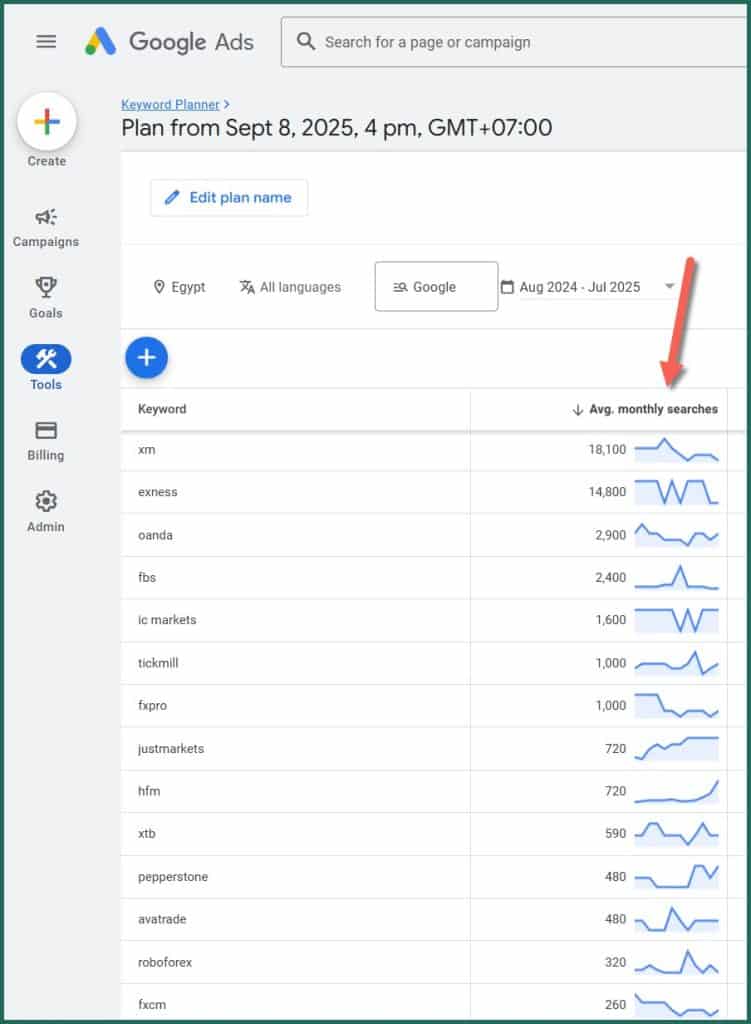Click the calendar icon beside date range
Image resolution: width=751 pixels, height=1024 pixels.
[x=507, y=287]
